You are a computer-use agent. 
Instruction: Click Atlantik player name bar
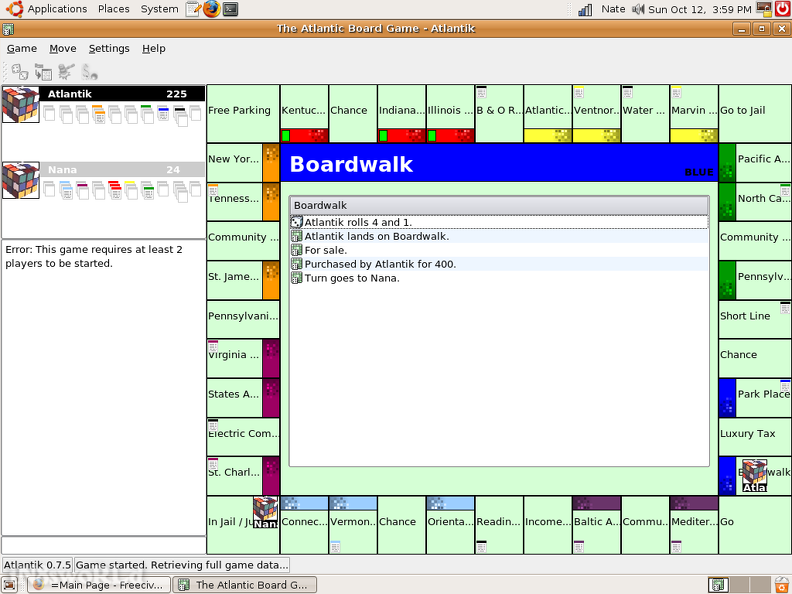pyautogui.click(x=122, y=94)
